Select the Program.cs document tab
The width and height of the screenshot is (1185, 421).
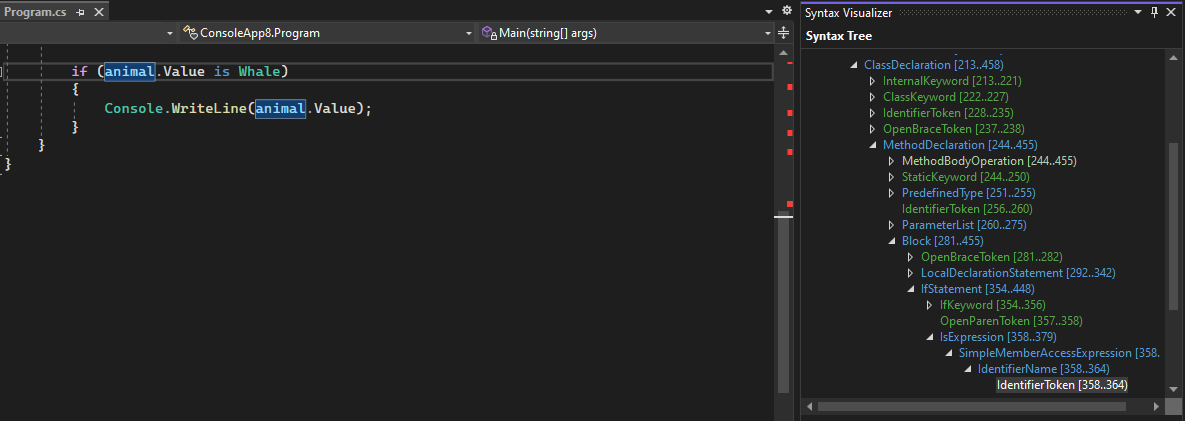(x=36, y=13)
